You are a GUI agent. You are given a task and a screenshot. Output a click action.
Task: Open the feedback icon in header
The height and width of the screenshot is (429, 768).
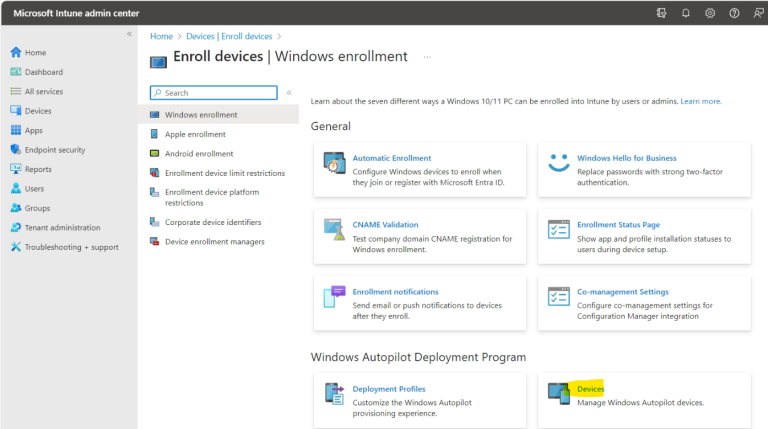pyautogui.click(x=757, y=13)
